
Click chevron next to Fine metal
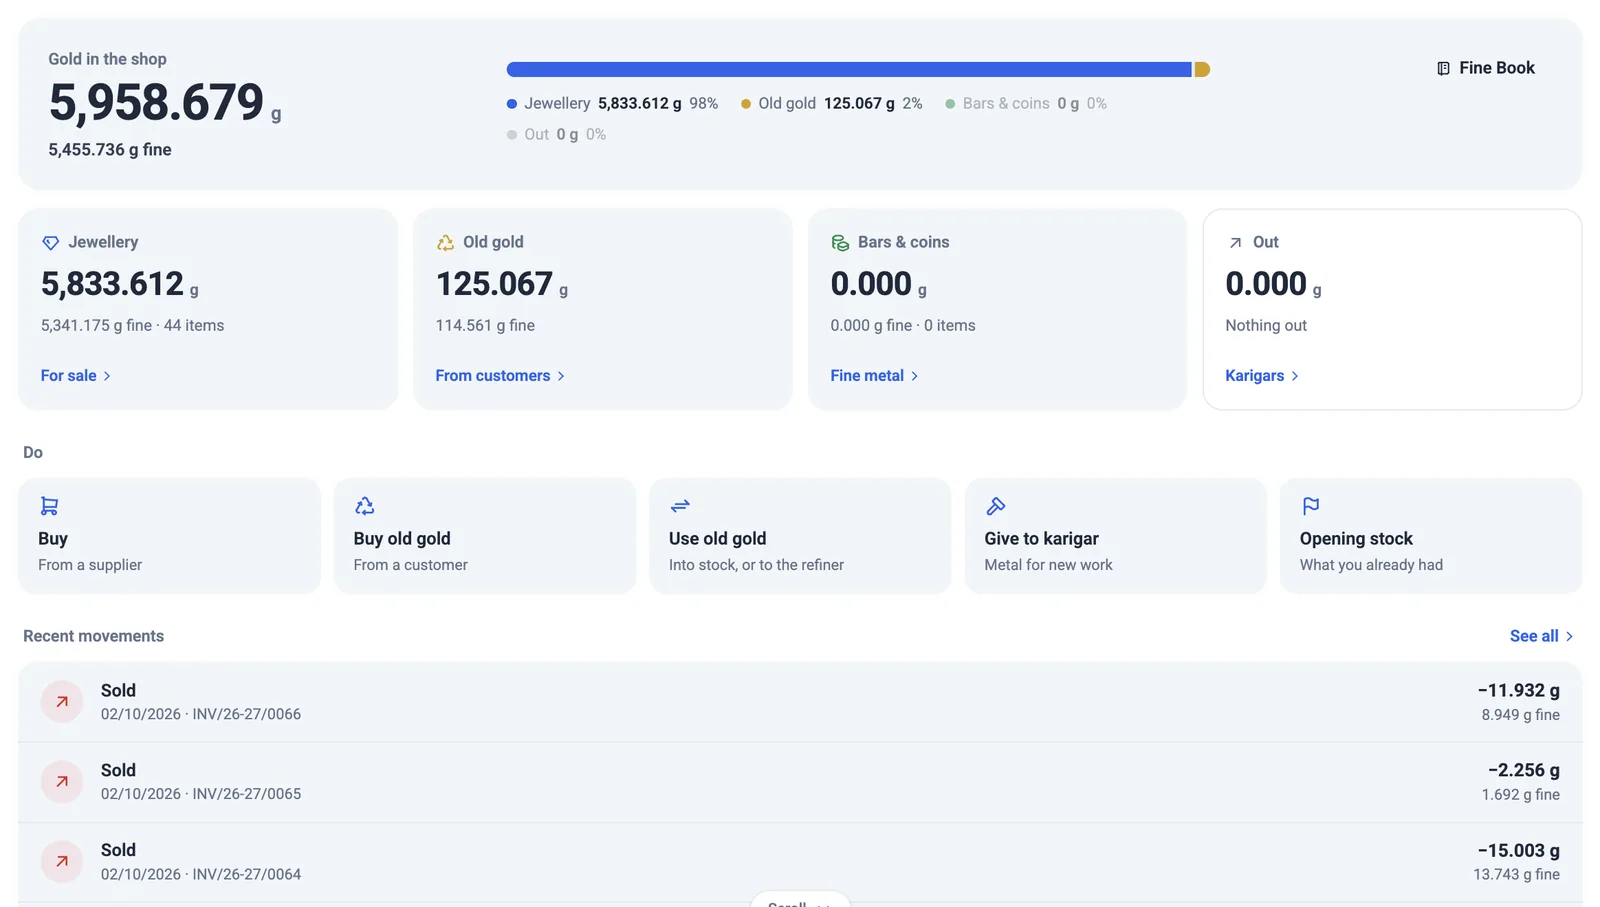[914, 376]
